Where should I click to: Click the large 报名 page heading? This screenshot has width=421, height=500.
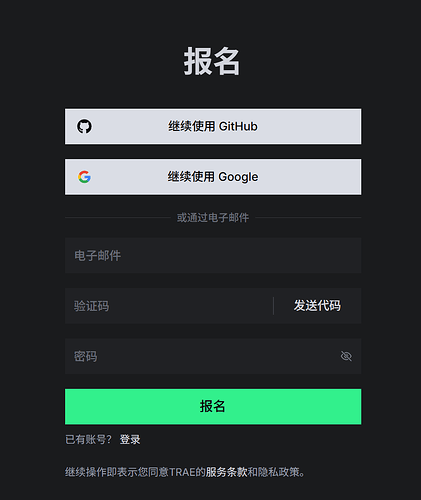(x=212, y=61)
